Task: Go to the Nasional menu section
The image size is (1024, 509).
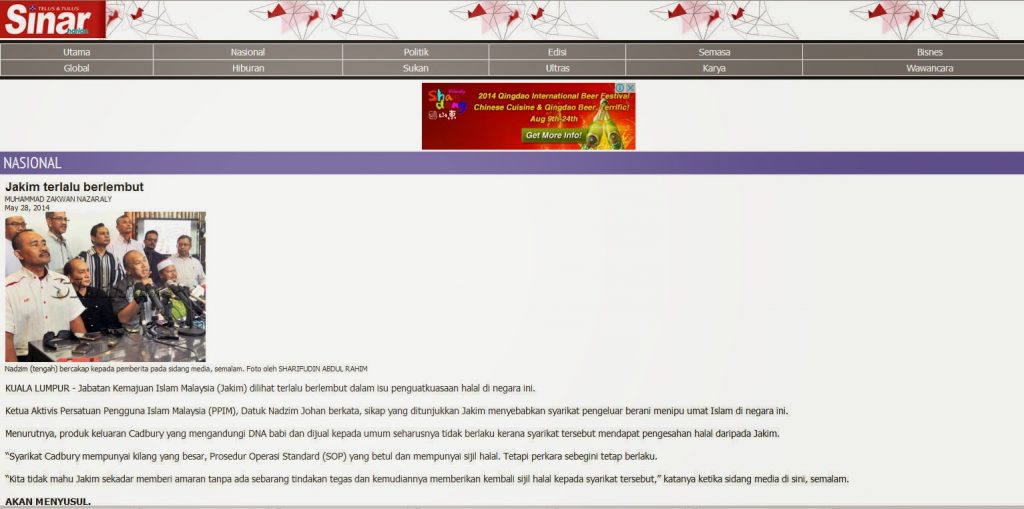Action: tap(248, 52)
